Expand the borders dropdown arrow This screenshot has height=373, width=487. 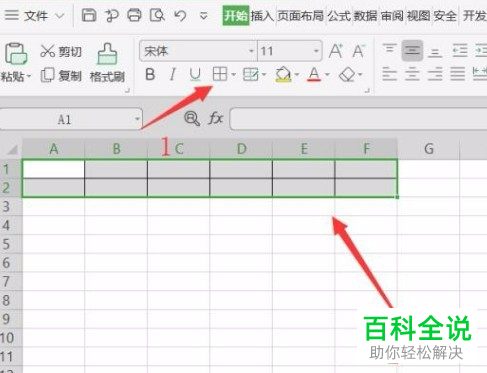tap(234, 75)
